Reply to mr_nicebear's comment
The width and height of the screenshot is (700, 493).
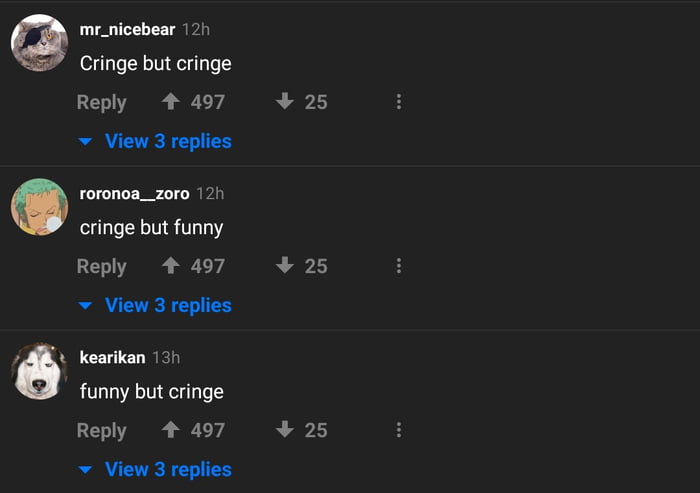101,102
